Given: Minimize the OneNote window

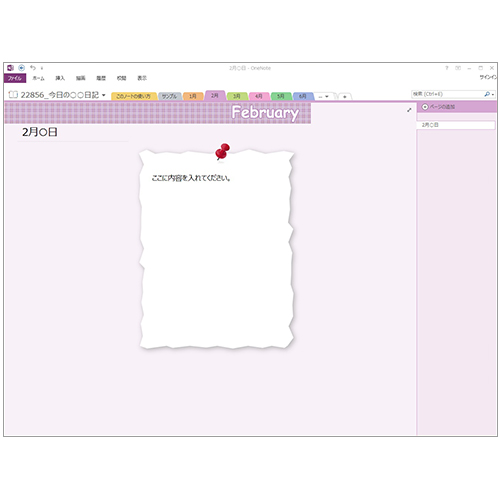Looking at the screenshot, I should point(469,68).
